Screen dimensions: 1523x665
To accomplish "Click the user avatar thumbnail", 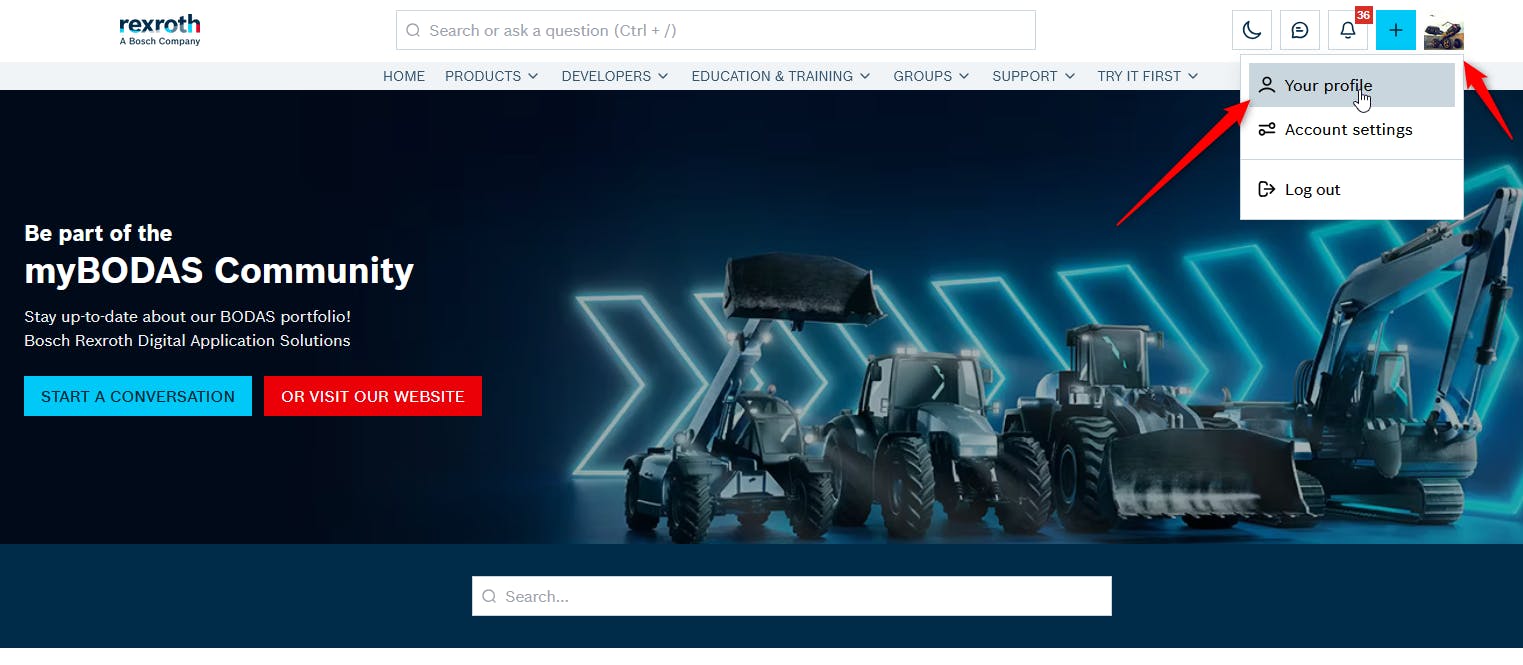I will pos(1444,31).
